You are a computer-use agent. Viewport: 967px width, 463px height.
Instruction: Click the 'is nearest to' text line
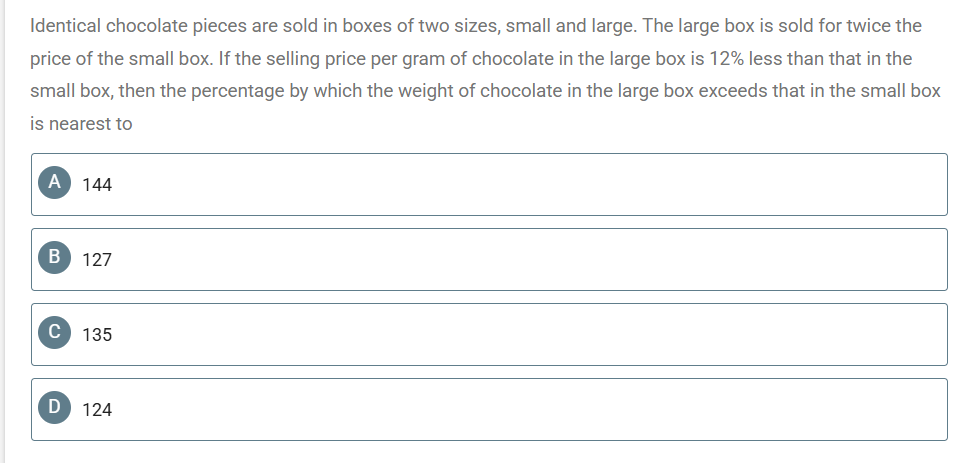81,124
